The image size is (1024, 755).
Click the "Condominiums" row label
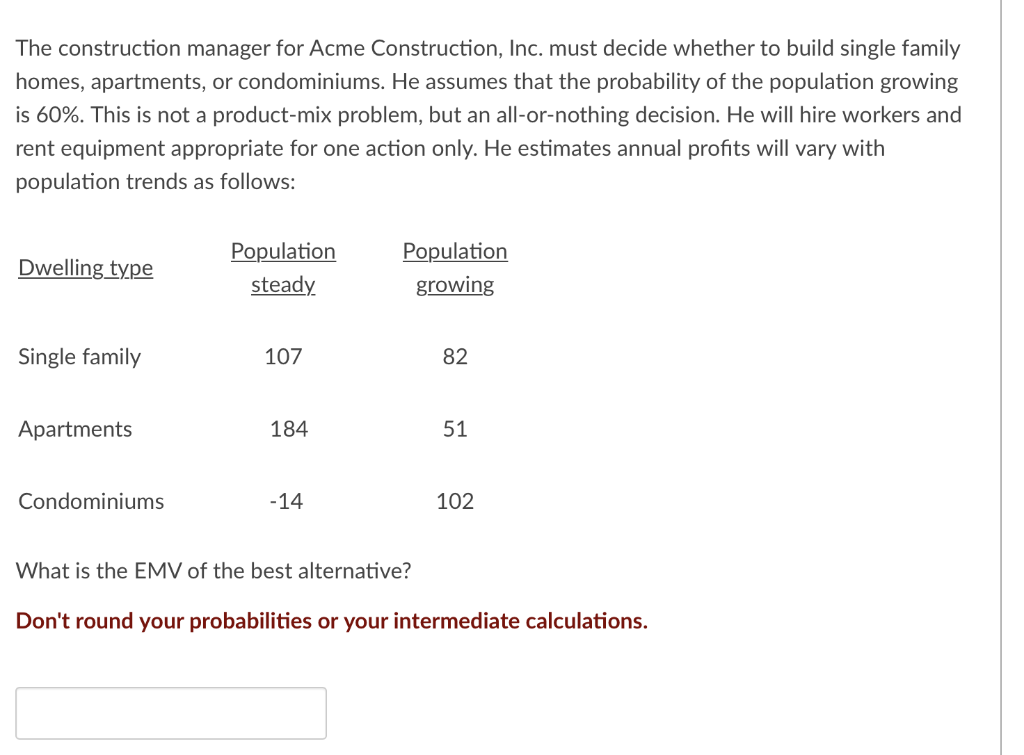[x=91, y=501]
